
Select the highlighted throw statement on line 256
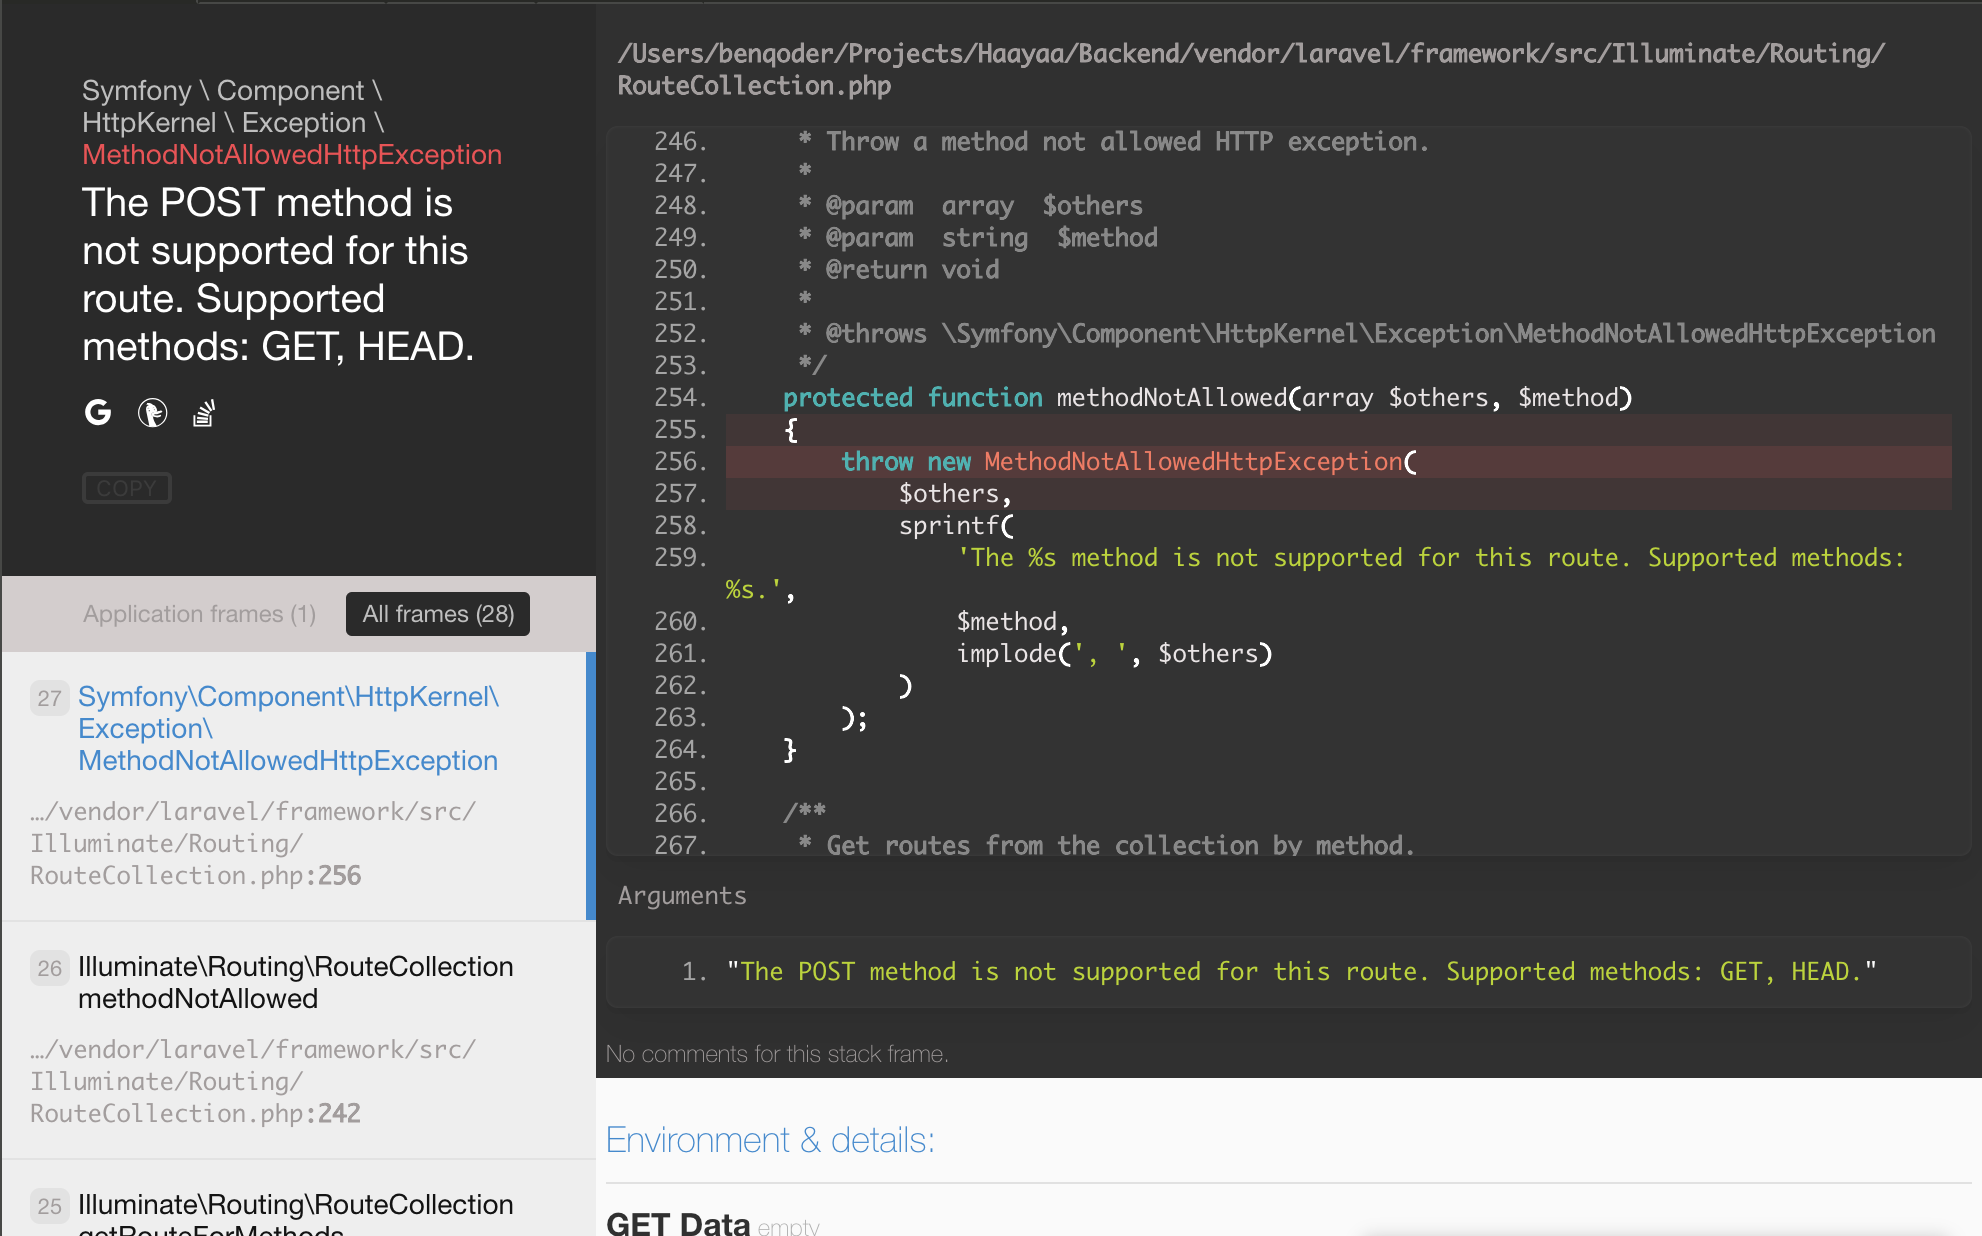(x=1121, y=461)
